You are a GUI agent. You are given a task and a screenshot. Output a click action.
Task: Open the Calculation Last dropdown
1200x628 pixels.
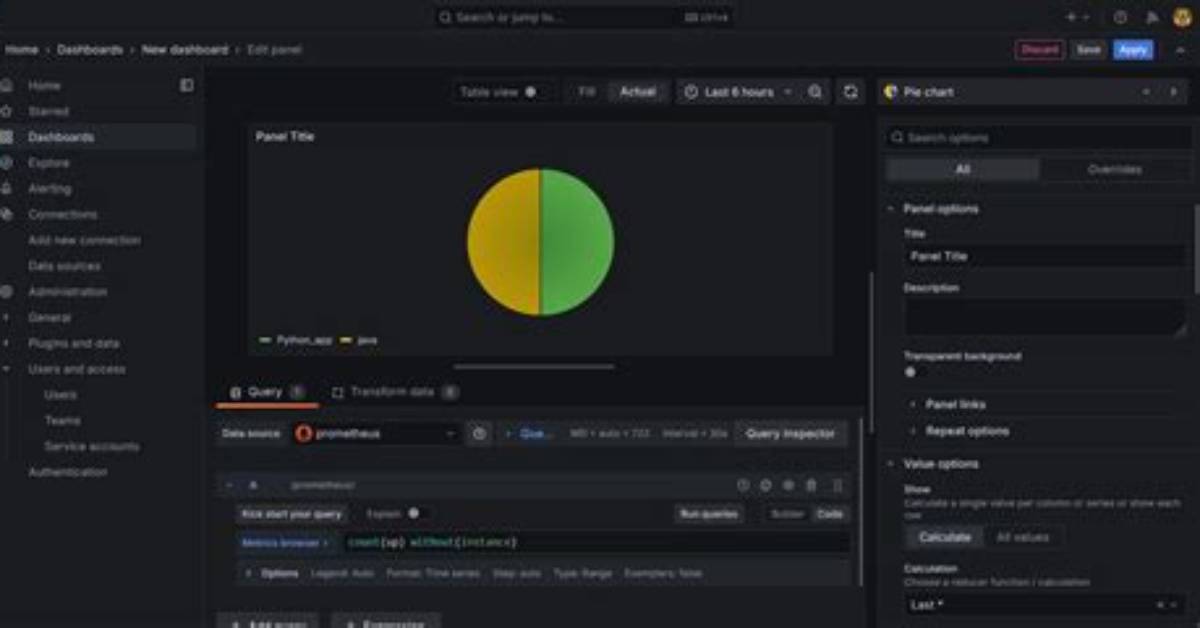click(x=1045, y=605)
